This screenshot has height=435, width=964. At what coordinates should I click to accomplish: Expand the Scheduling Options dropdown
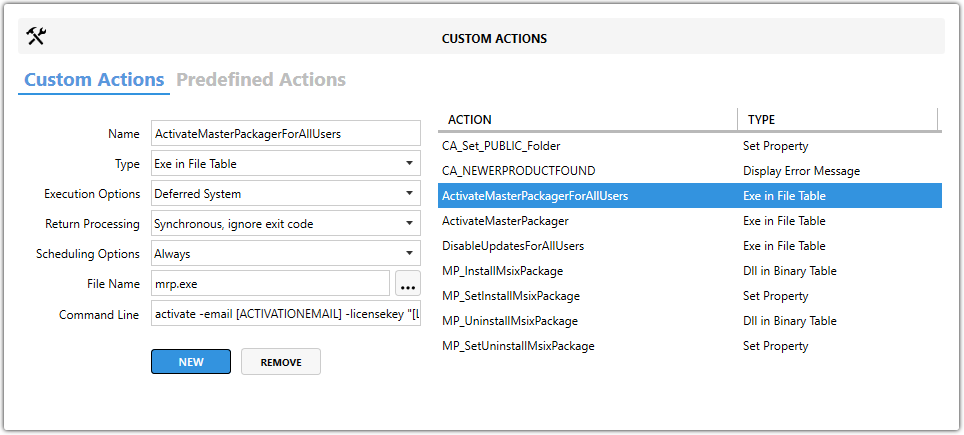point(286,254)
